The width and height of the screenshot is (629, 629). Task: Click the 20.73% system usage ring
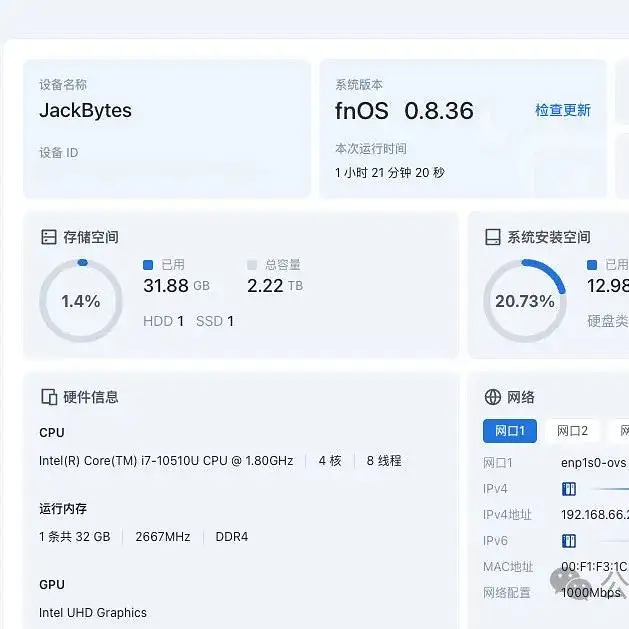tap(525, 301)
